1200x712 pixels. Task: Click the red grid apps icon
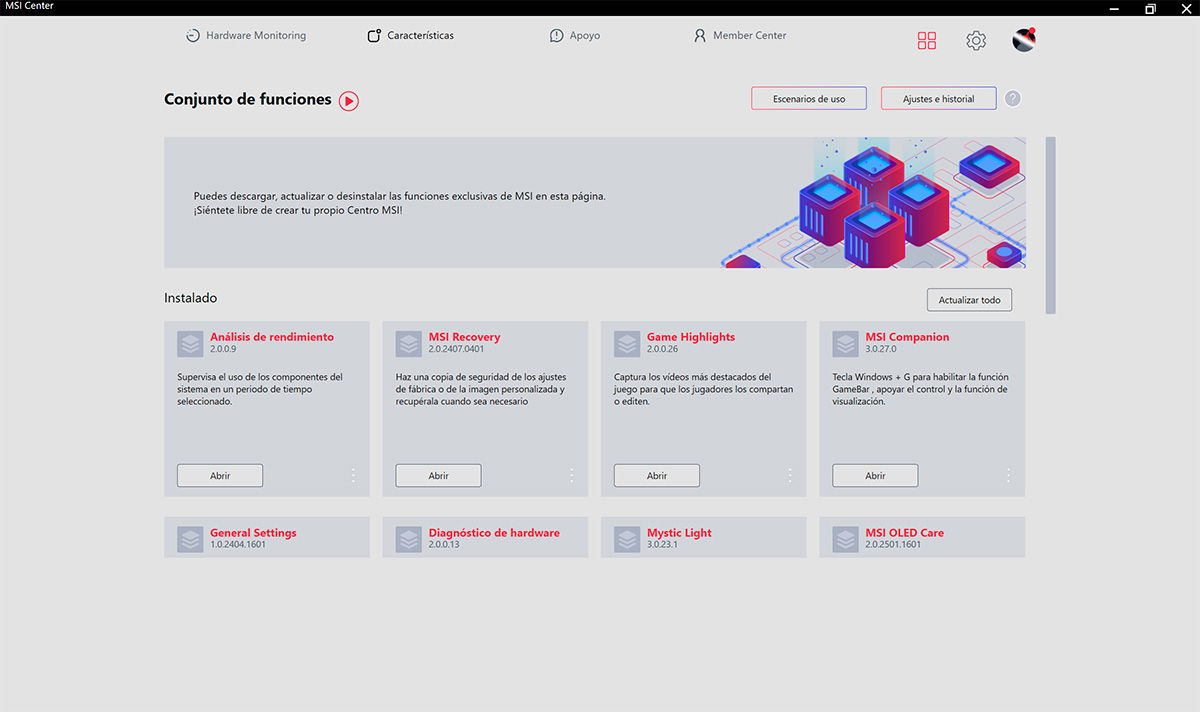point(927,40)
